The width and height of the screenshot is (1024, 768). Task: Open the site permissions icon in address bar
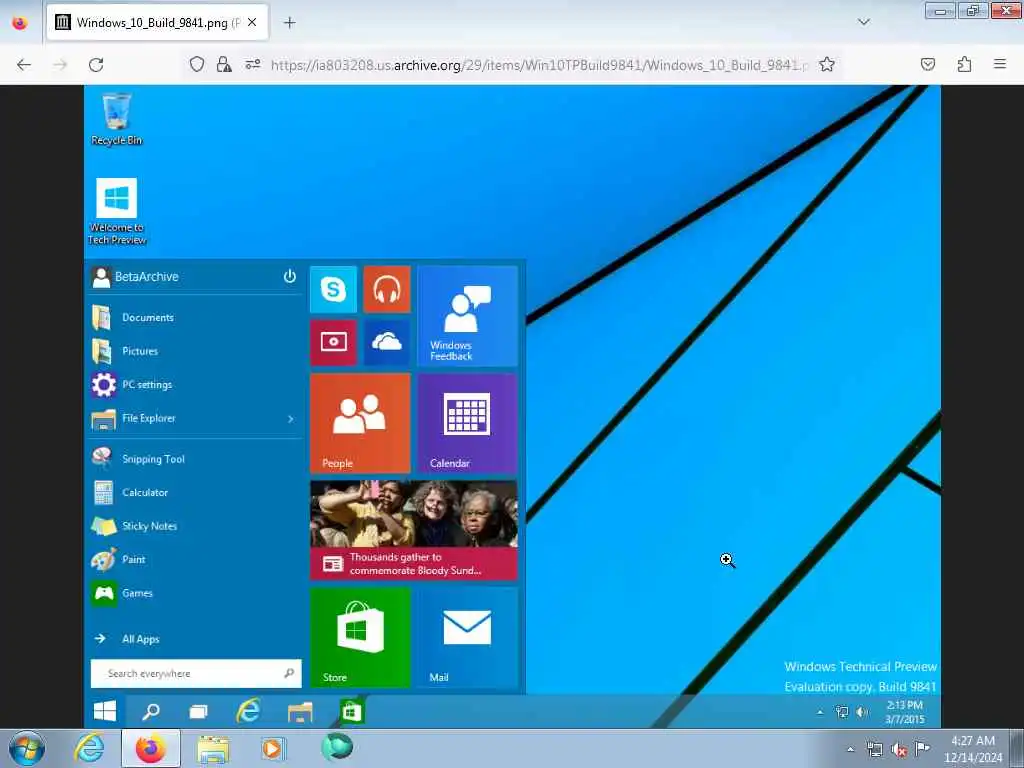tap(253, 64)
